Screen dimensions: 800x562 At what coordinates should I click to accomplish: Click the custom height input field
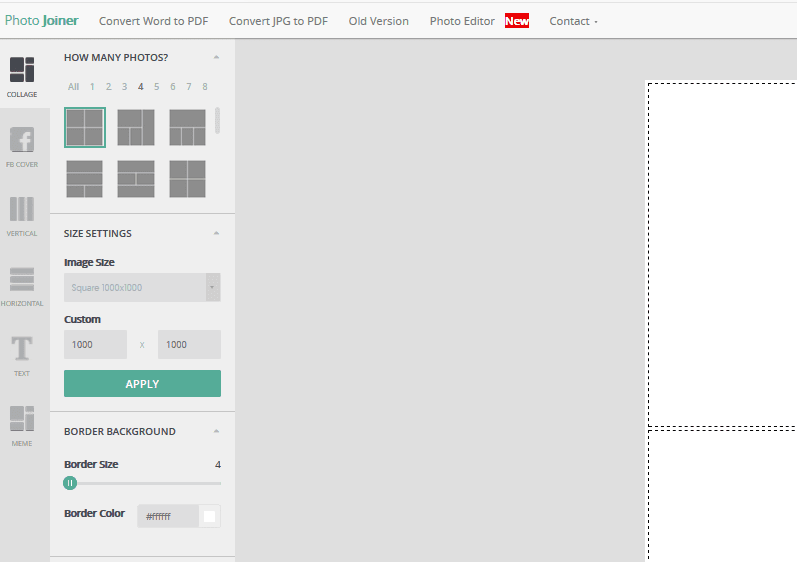[x=189, y=345]
